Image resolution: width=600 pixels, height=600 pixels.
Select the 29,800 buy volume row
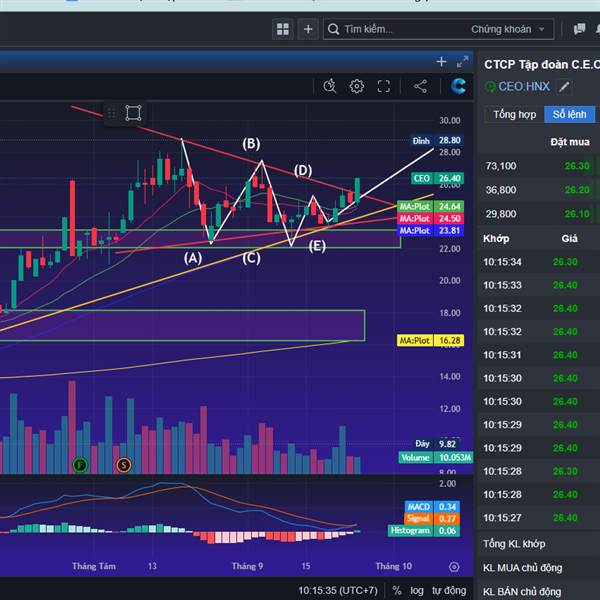tap(539, 214)
